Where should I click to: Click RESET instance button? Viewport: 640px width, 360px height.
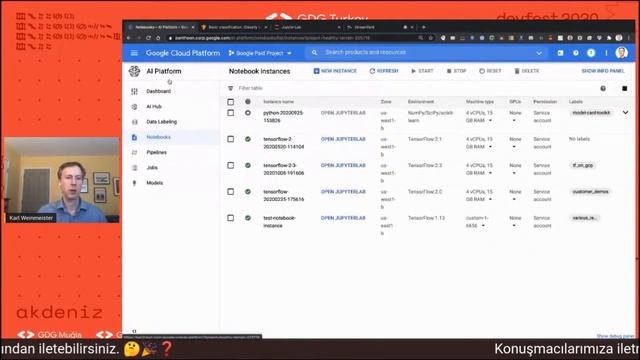(x=490, y=71)
